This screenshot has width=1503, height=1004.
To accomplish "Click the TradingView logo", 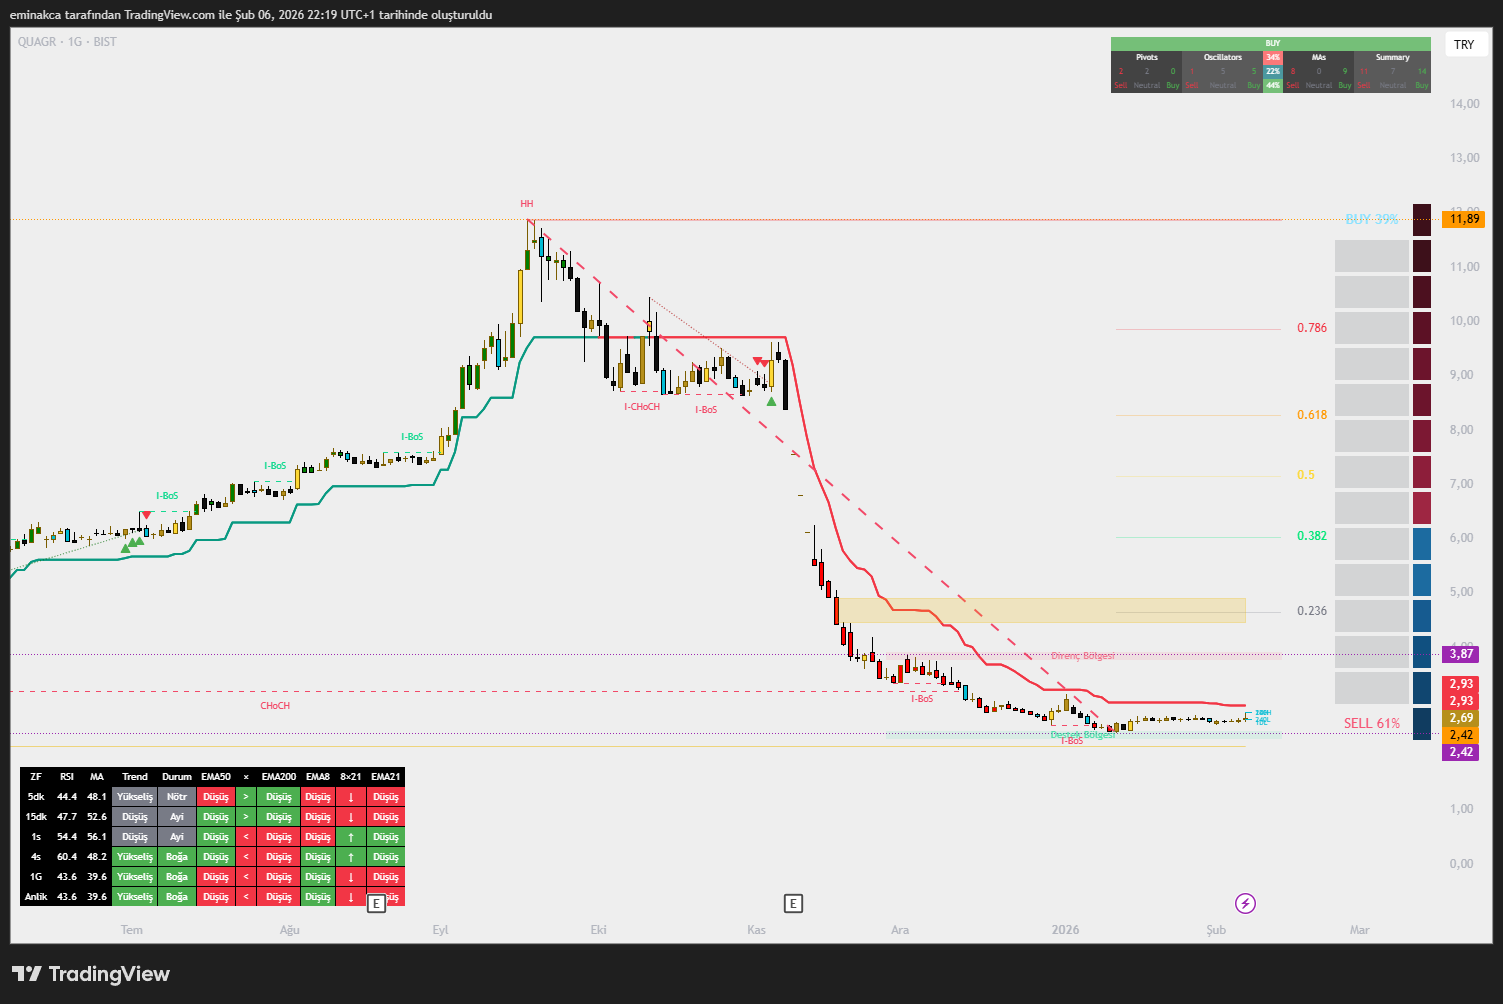I will tap(91, 974).
